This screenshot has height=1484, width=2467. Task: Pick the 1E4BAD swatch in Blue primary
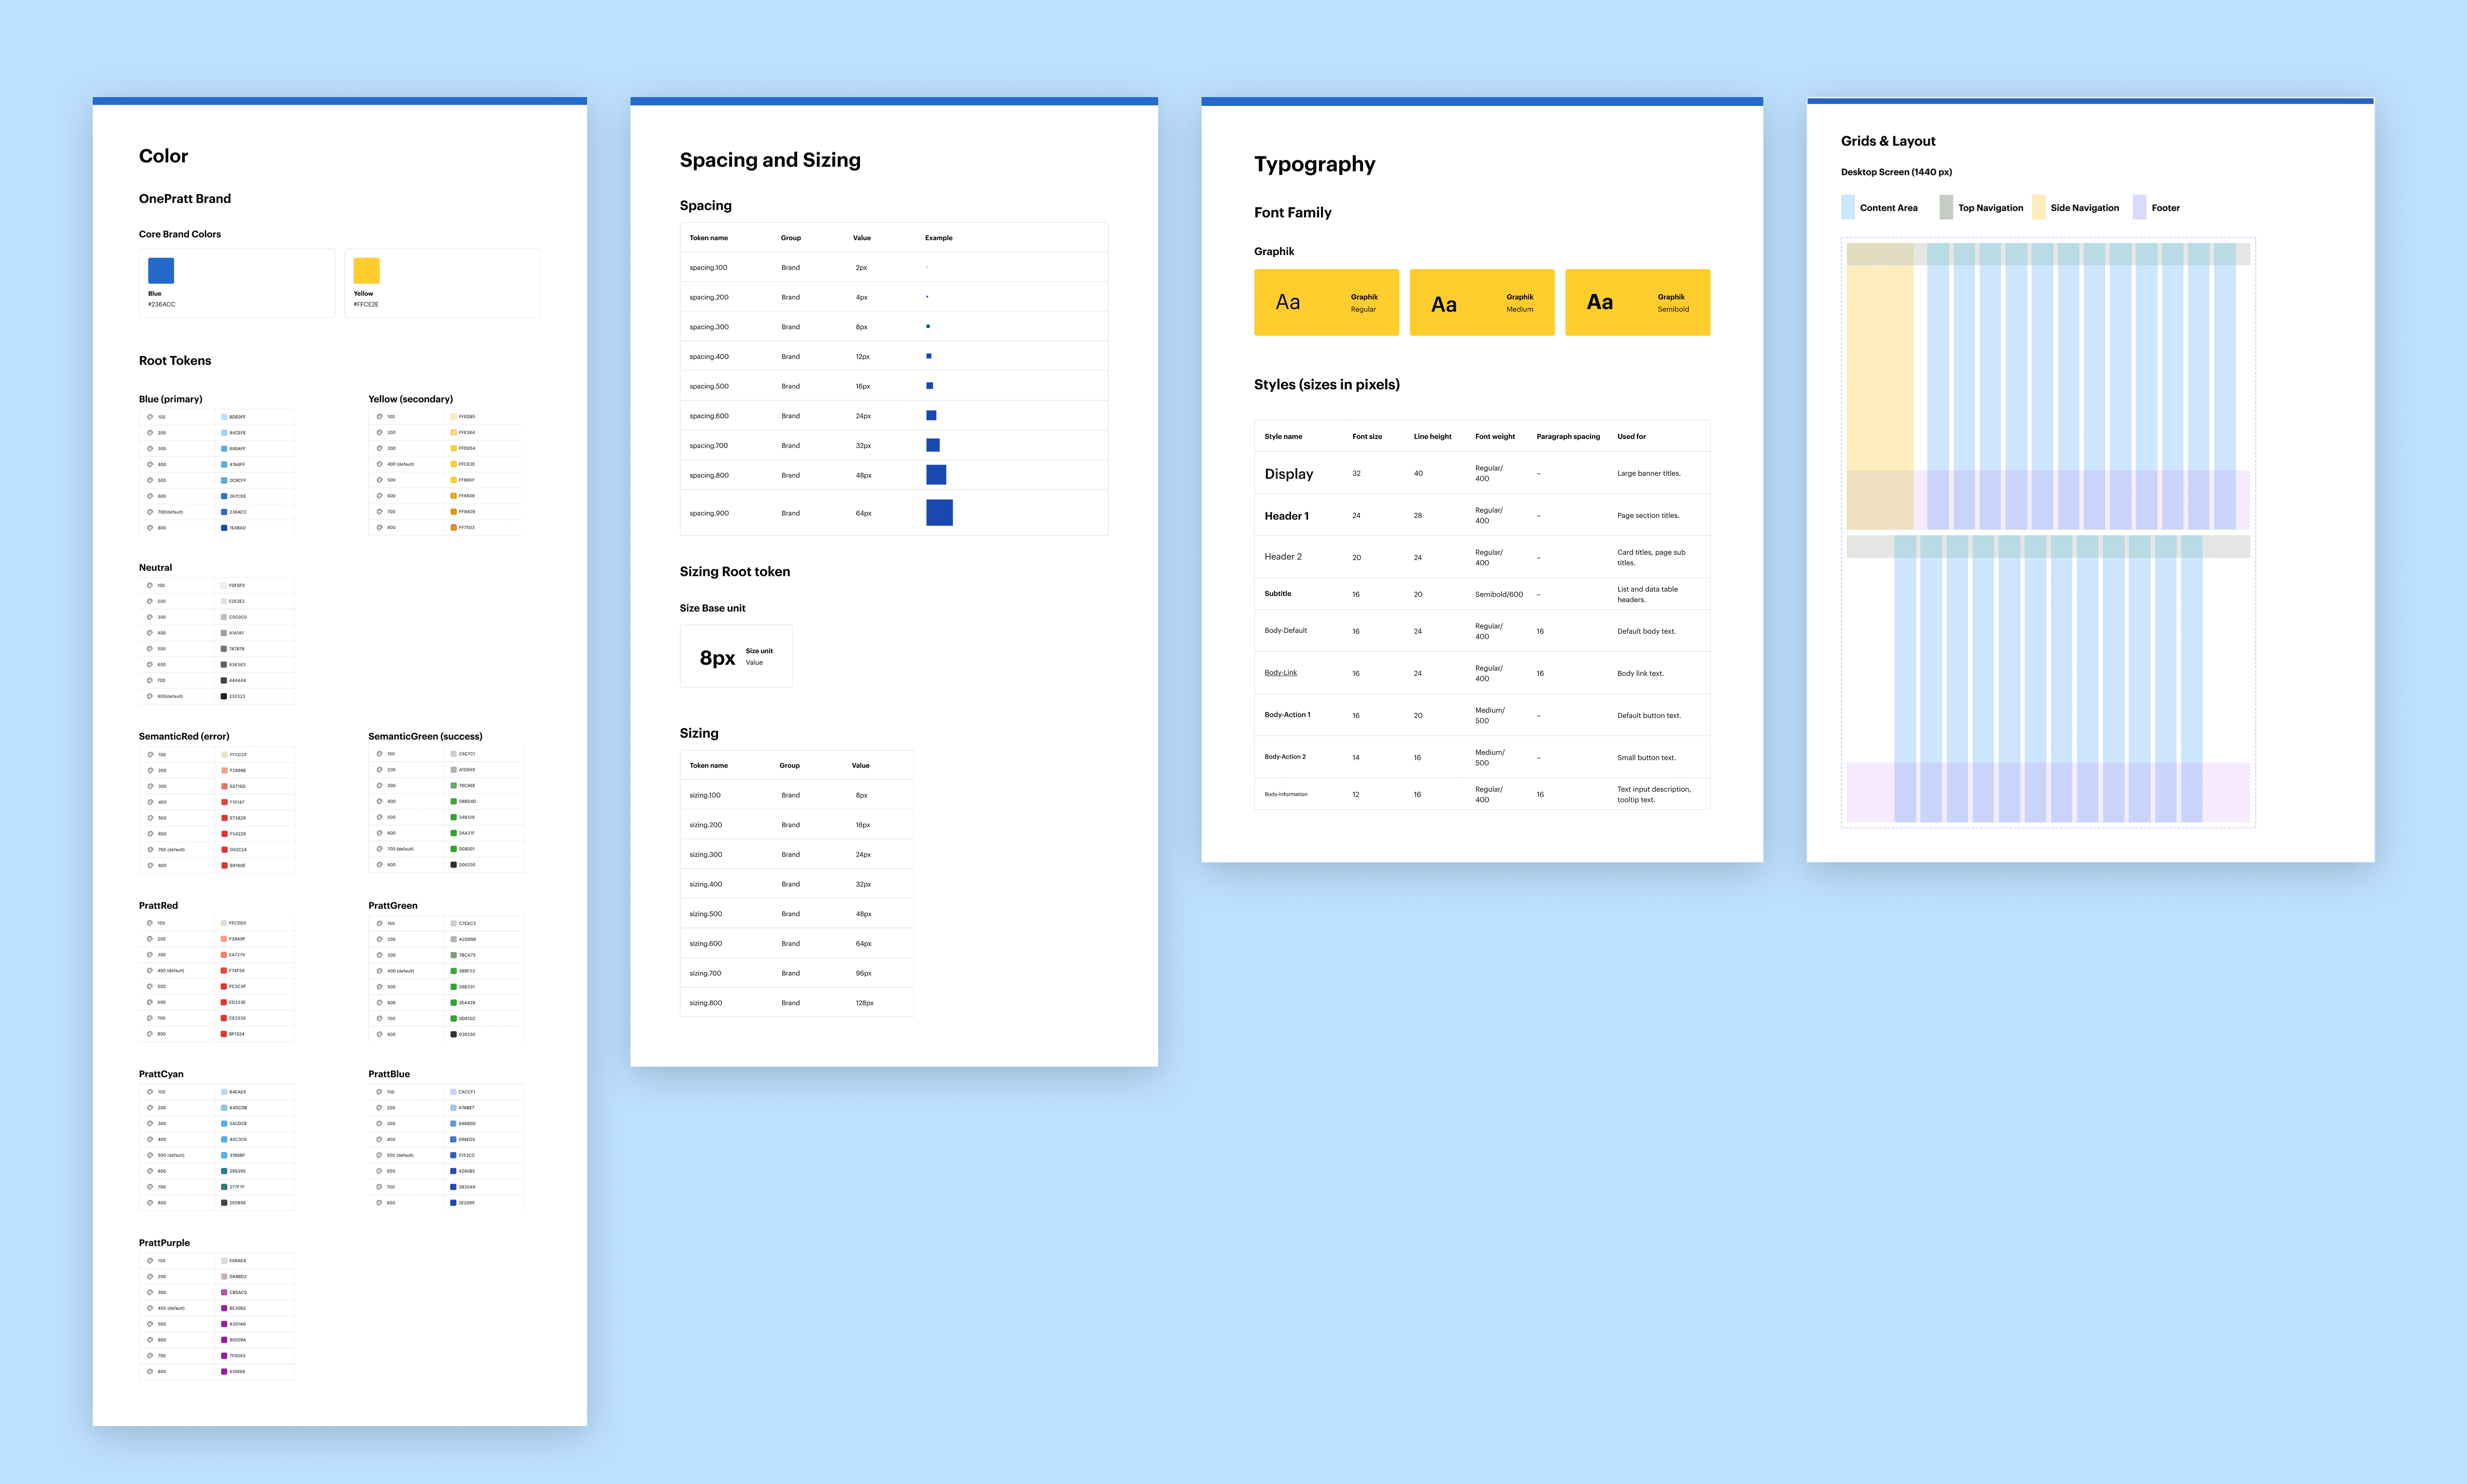coord(224,528)
